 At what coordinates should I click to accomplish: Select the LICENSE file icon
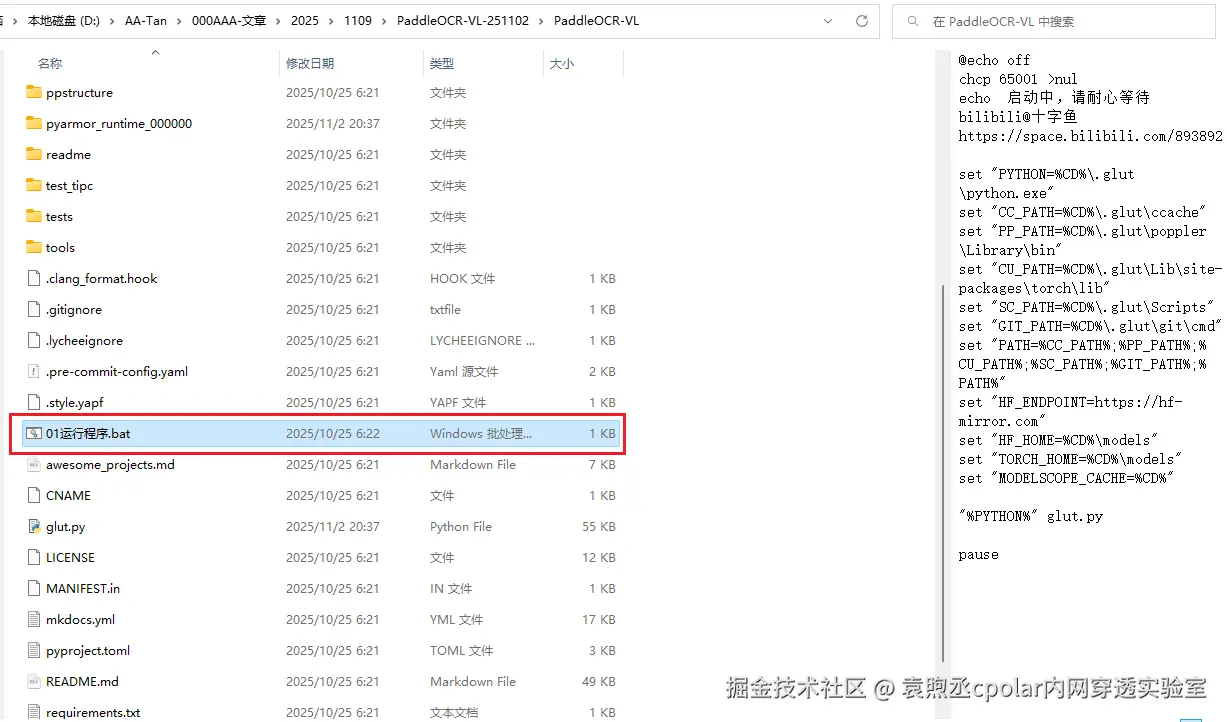coord(34,558)
